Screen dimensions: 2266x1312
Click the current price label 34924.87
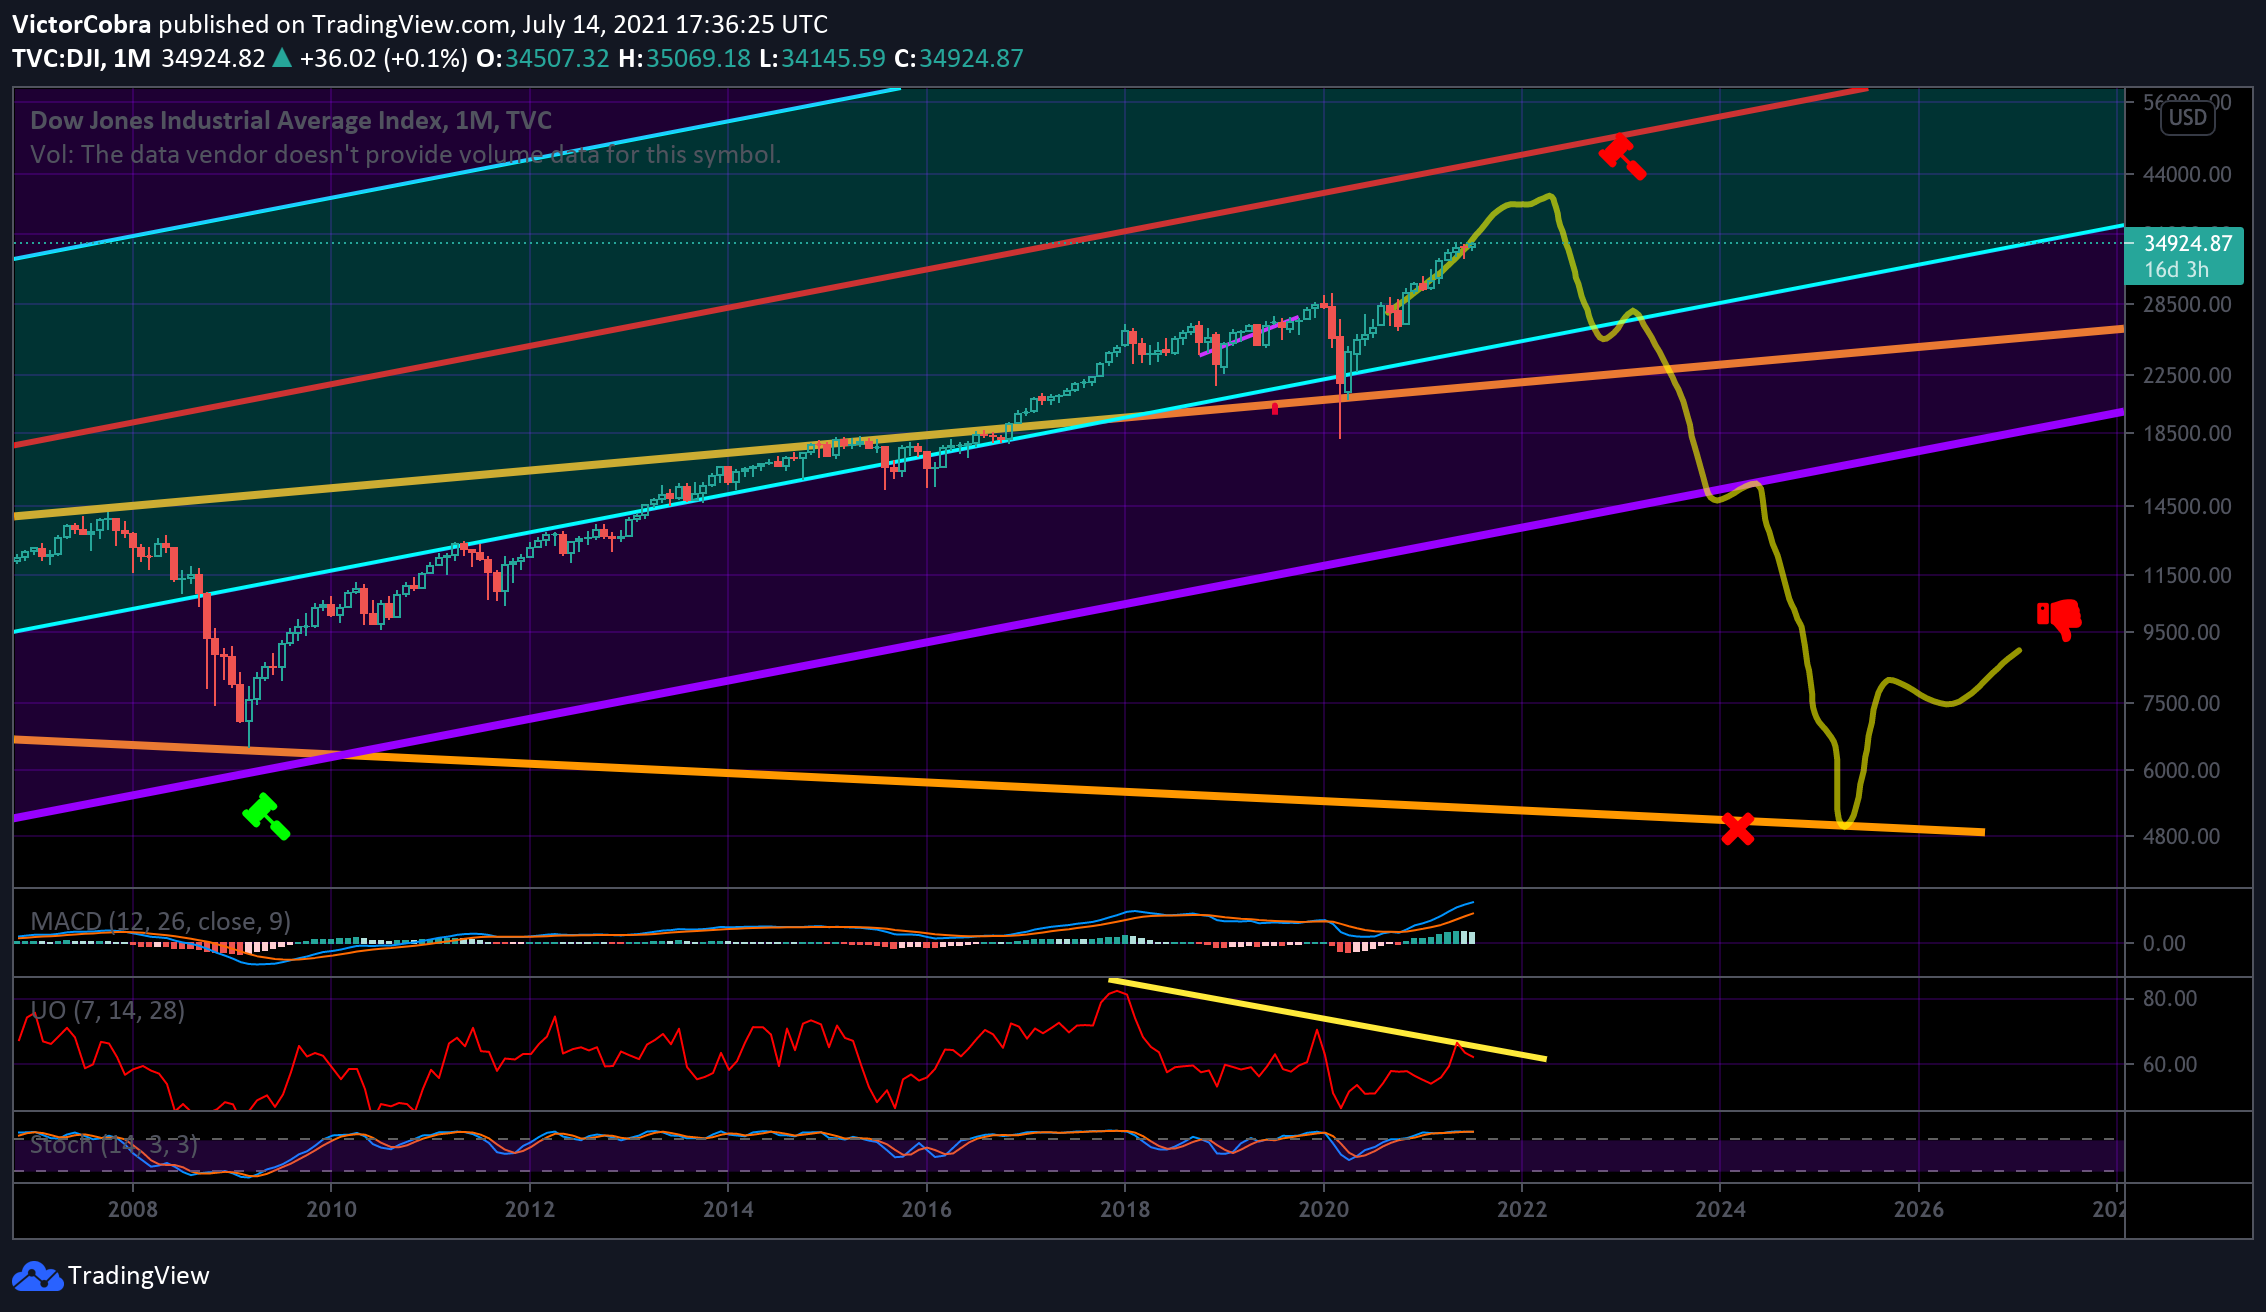pyautogui.click(x=2188, y=243)
